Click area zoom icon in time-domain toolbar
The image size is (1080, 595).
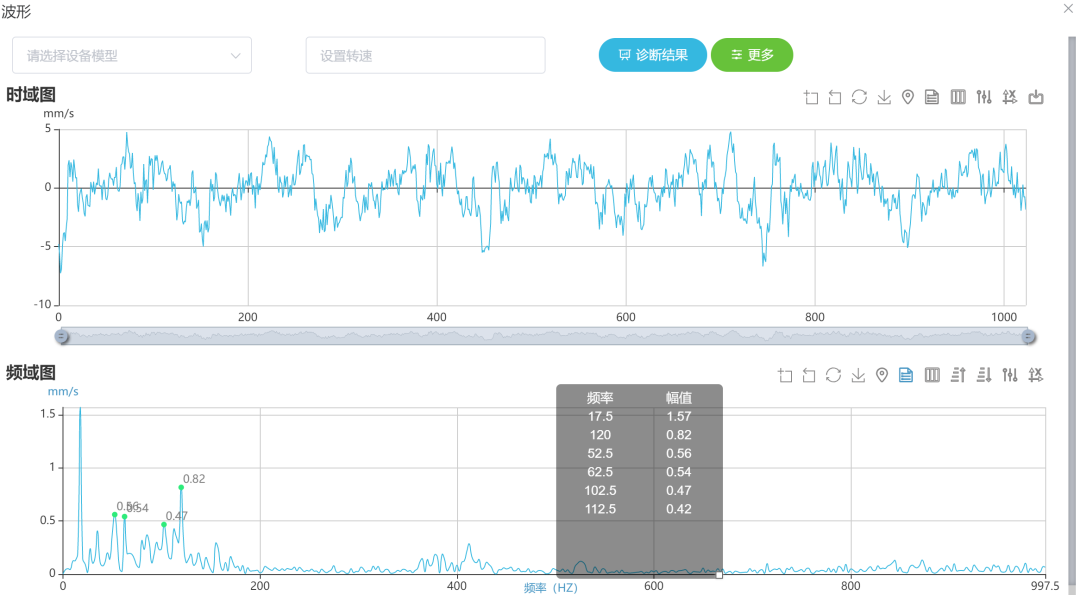pyautogui.click(x=811, y=97)
